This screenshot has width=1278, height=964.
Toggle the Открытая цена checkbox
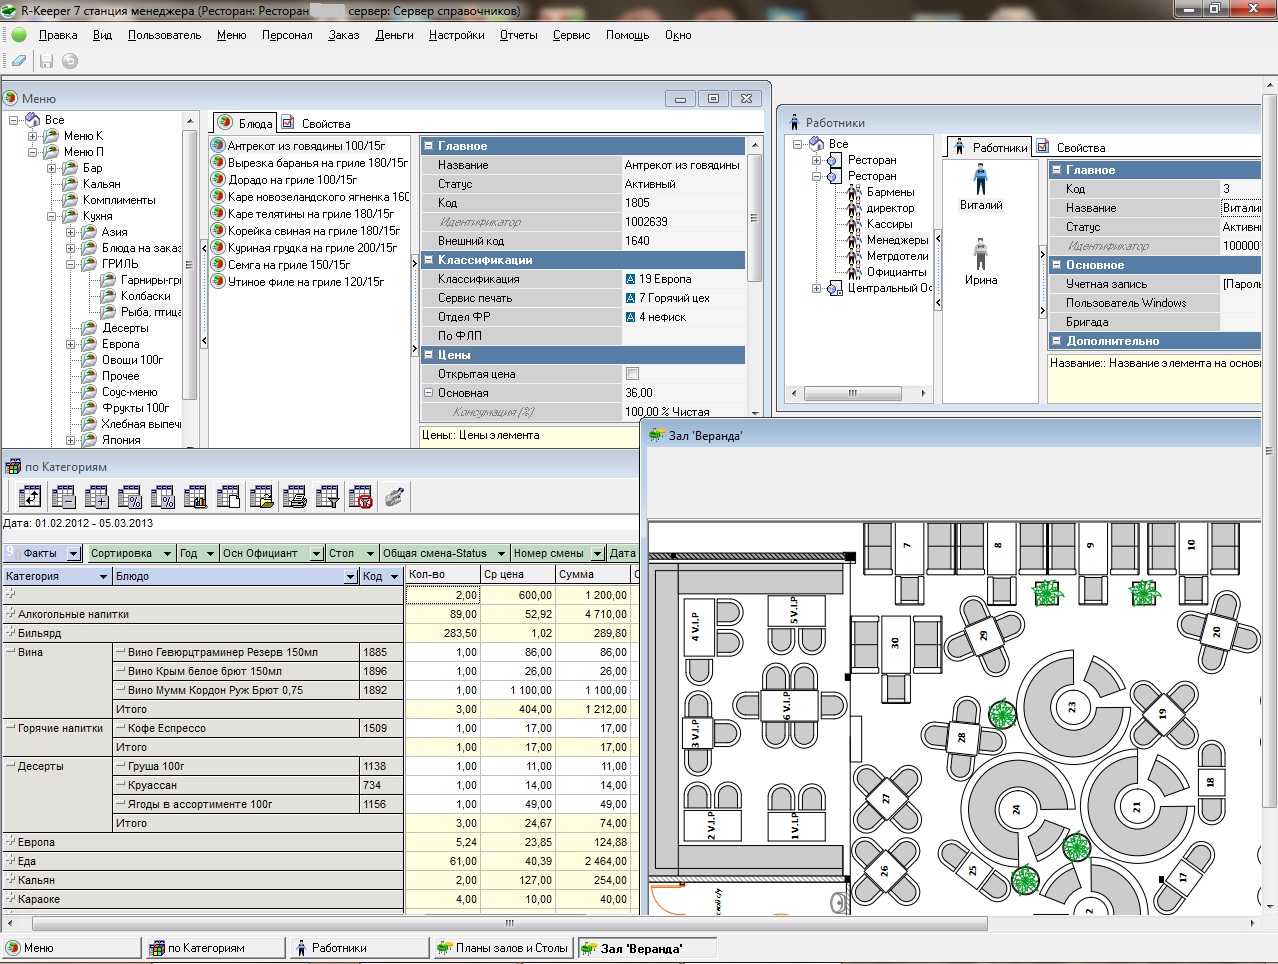632,374
